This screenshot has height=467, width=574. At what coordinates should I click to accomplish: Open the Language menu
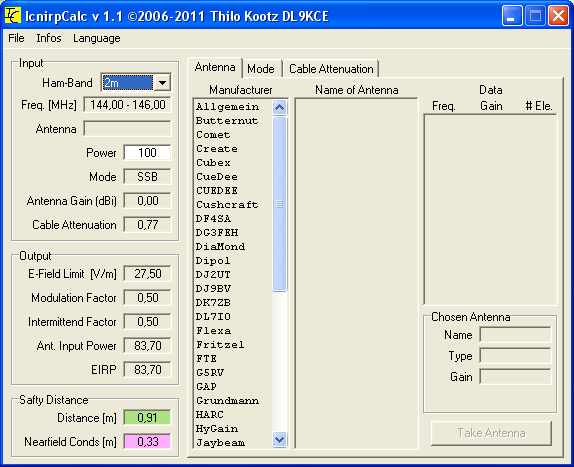click(97, 38)
